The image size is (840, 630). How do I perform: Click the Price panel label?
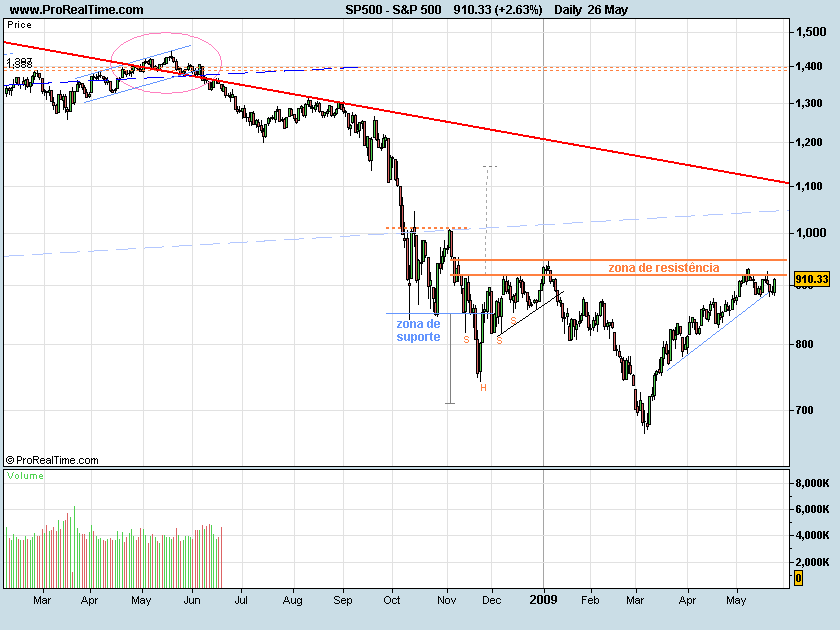pos(19,25)
